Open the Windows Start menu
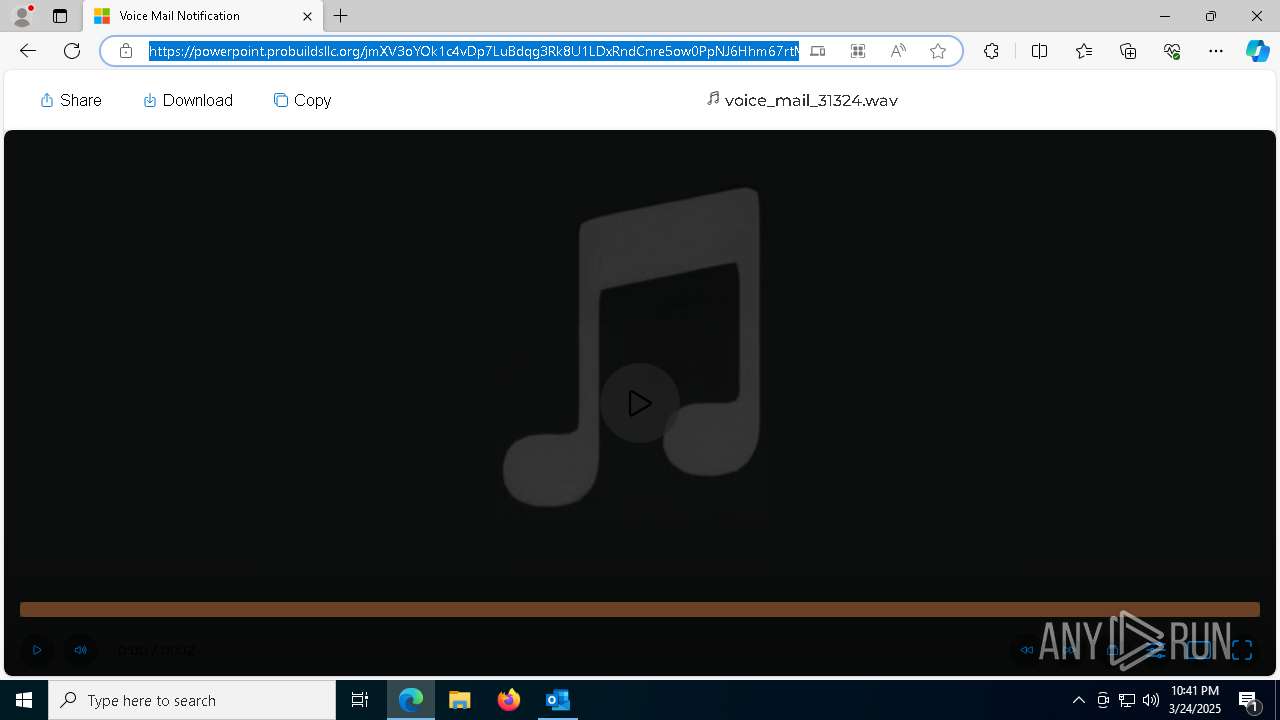 24,700
